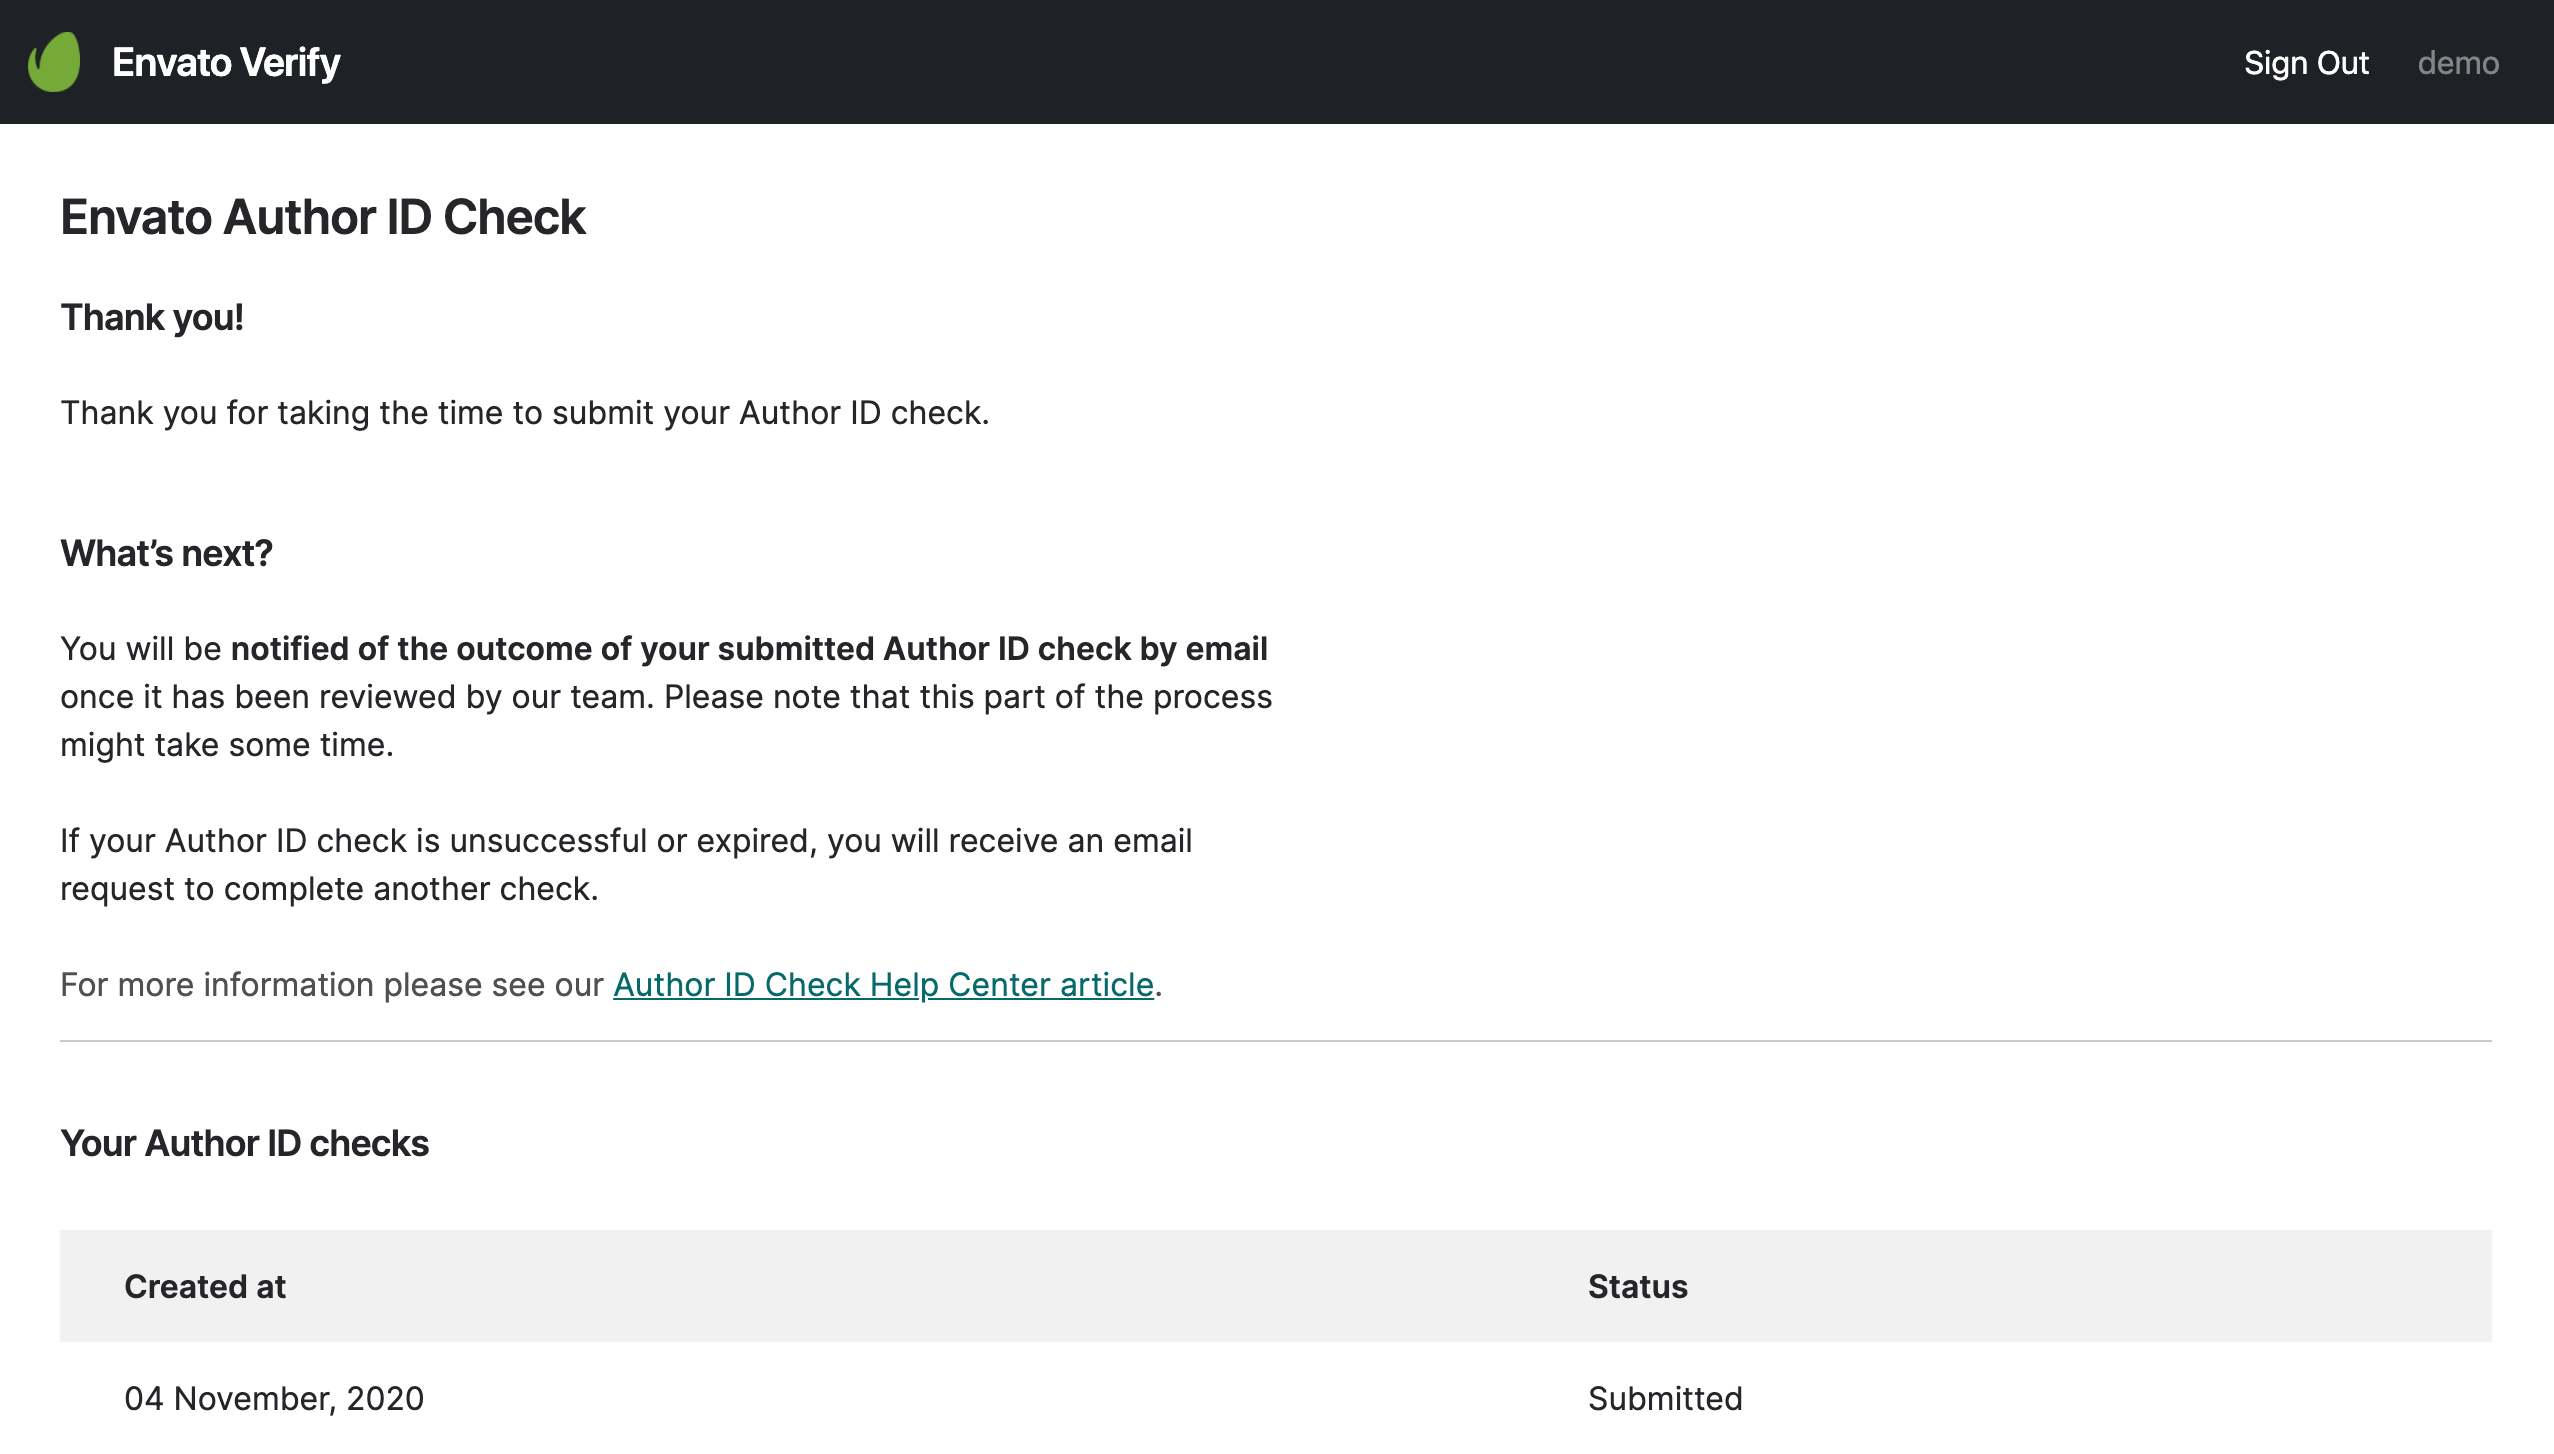Click the Your Author ID checks heading

click(x=244, y=1143)
